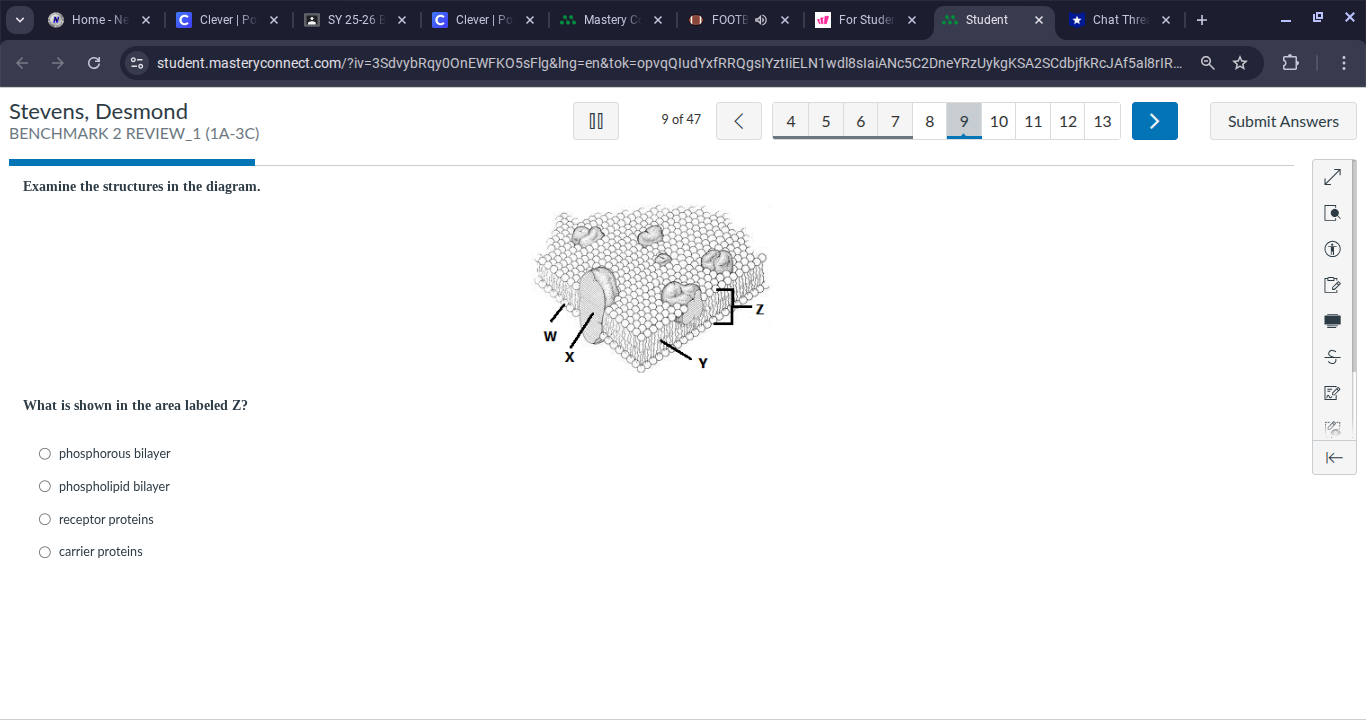Open a new browser tab
The height and width of the screenshot is (720, 1366).
[1202, 20]
